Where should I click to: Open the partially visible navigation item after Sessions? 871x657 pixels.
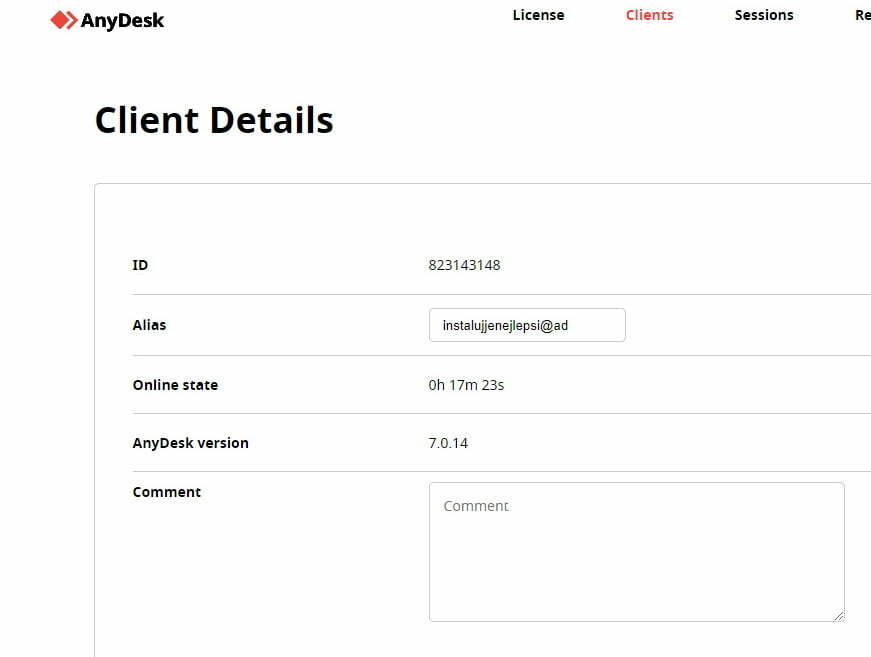[862, 15]
